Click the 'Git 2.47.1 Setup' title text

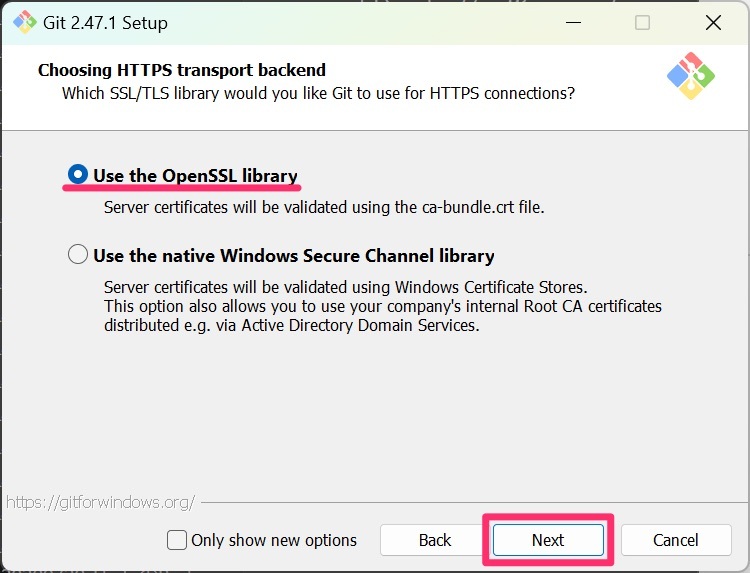(x=105, y=23)
